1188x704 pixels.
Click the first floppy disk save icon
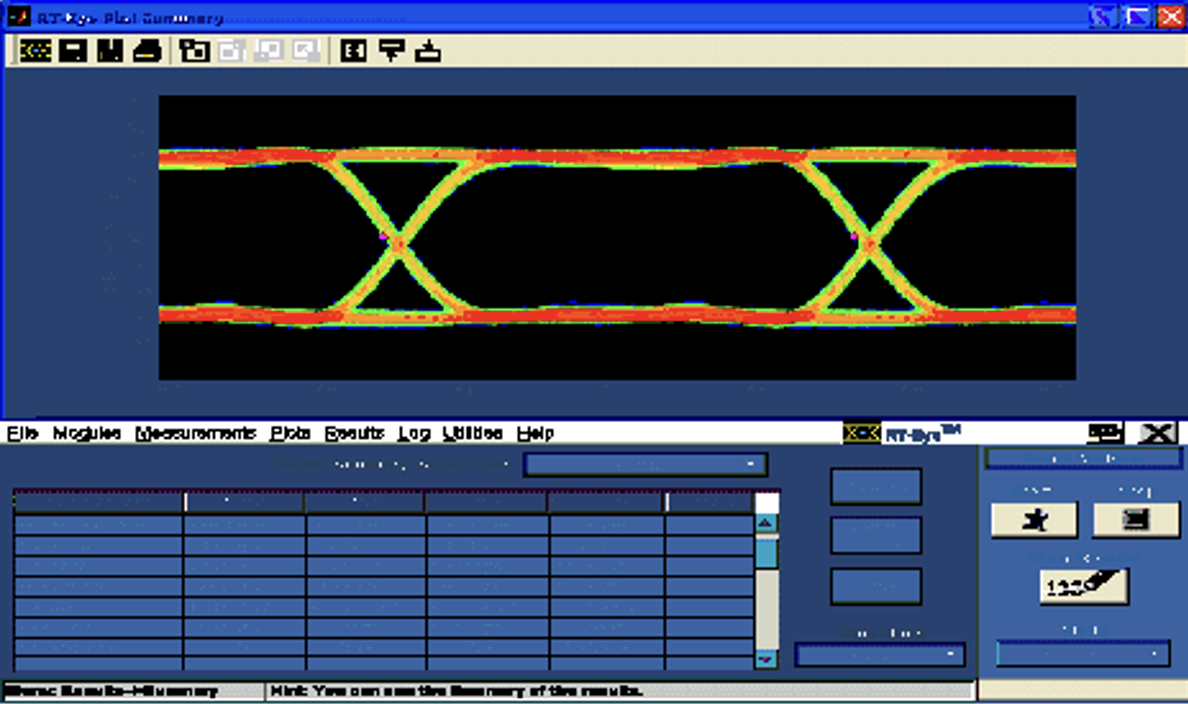click(73, 50)
